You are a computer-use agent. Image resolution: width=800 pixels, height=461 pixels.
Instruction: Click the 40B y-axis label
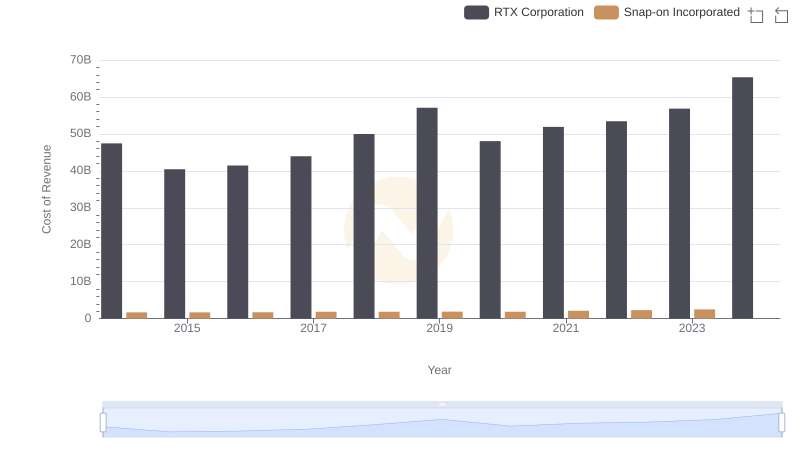point(81,170)
